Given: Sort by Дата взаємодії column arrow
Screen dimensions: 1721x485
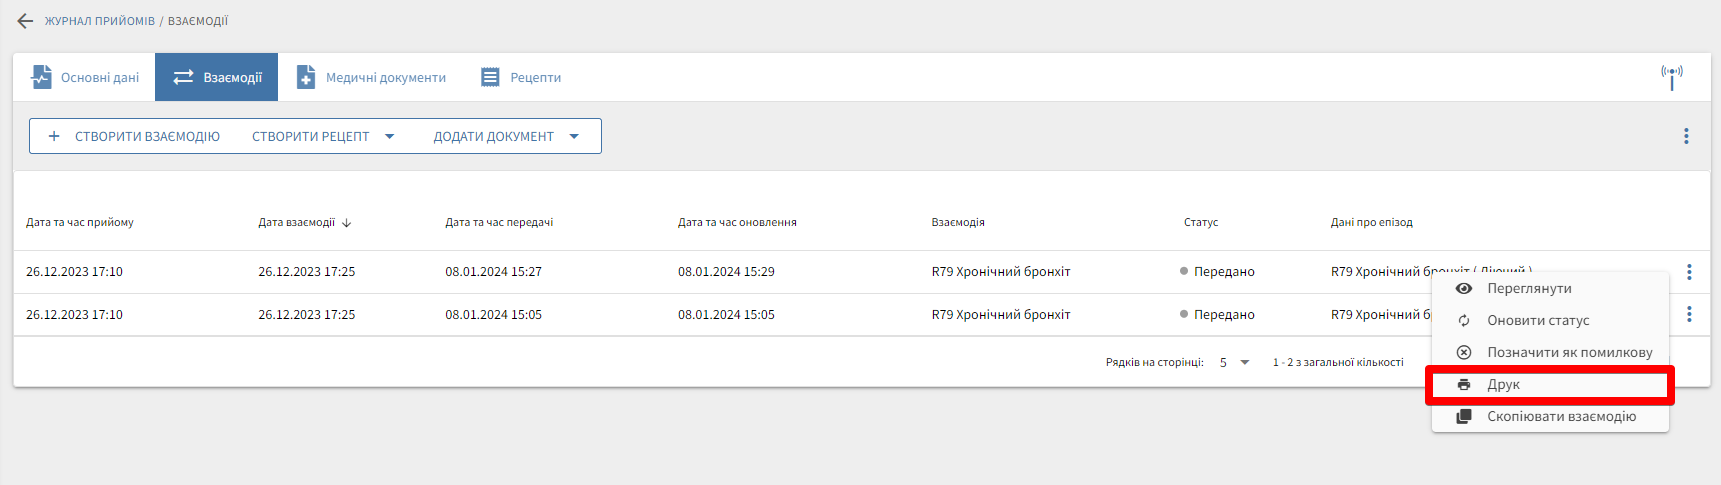Looking at the screenshot, I should (x=346, y=223).
